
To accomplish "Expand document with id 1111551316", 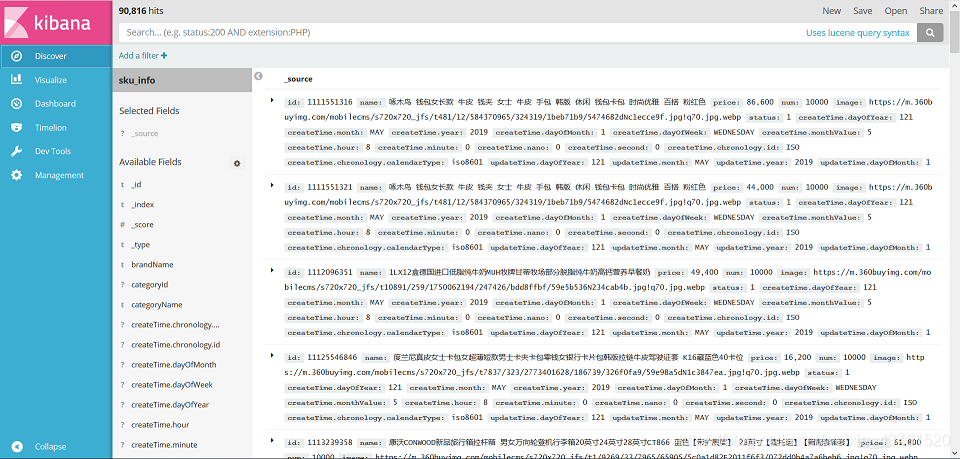I will 271,100.
